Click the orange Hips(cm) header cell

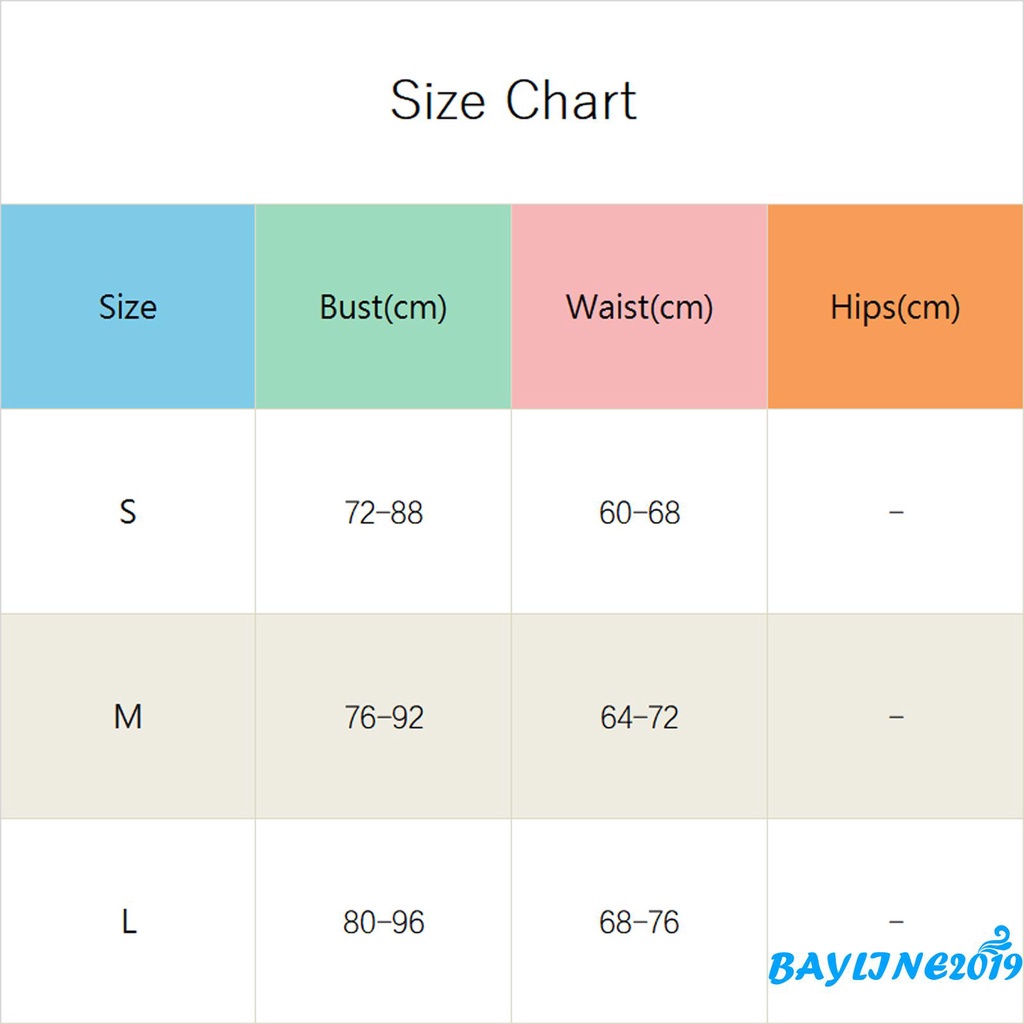pos(895,306)
